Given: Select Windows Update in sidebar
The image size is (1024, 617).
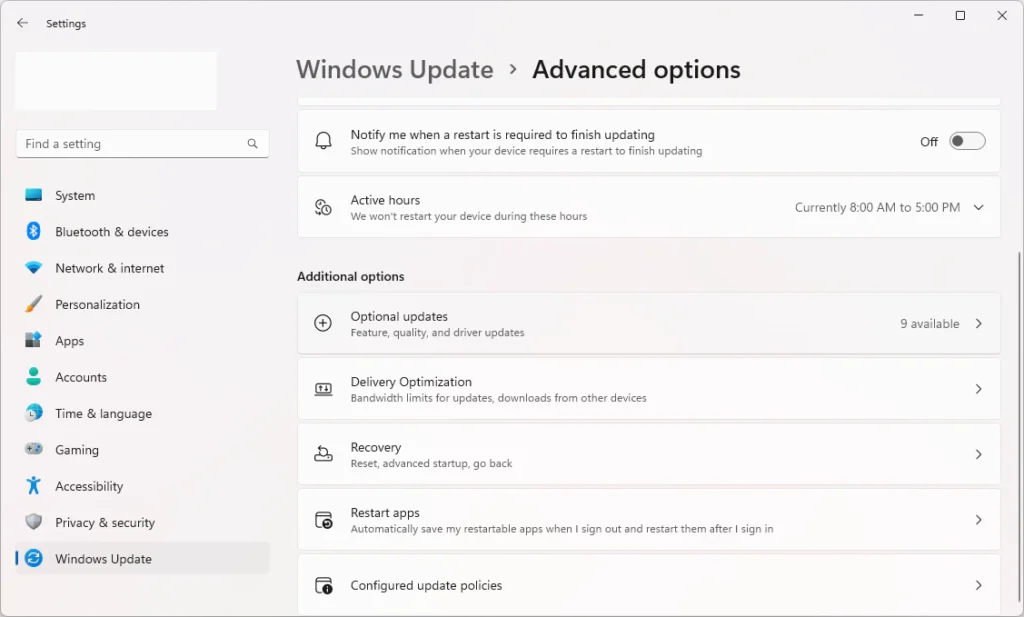Looking at the screenshot, I should point(142,558).
